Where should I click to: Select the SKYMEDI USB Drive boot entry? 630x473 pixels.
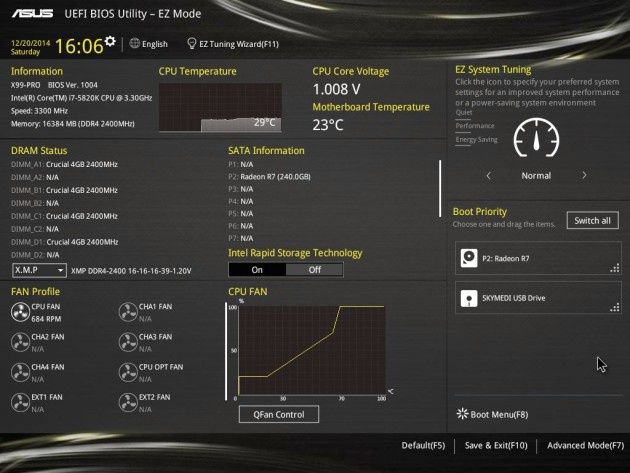(x=538, y=297)
